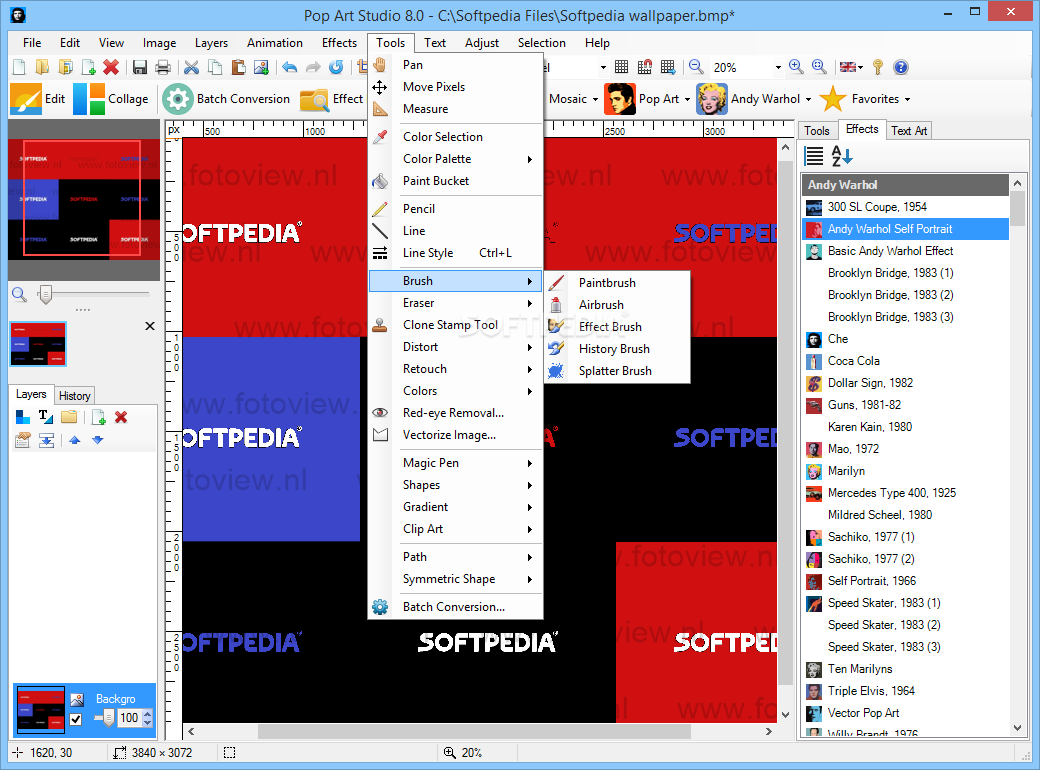Click the Zoom to Fit magnifier icon
1040x770 pixels.
click(x=819, y=67)
